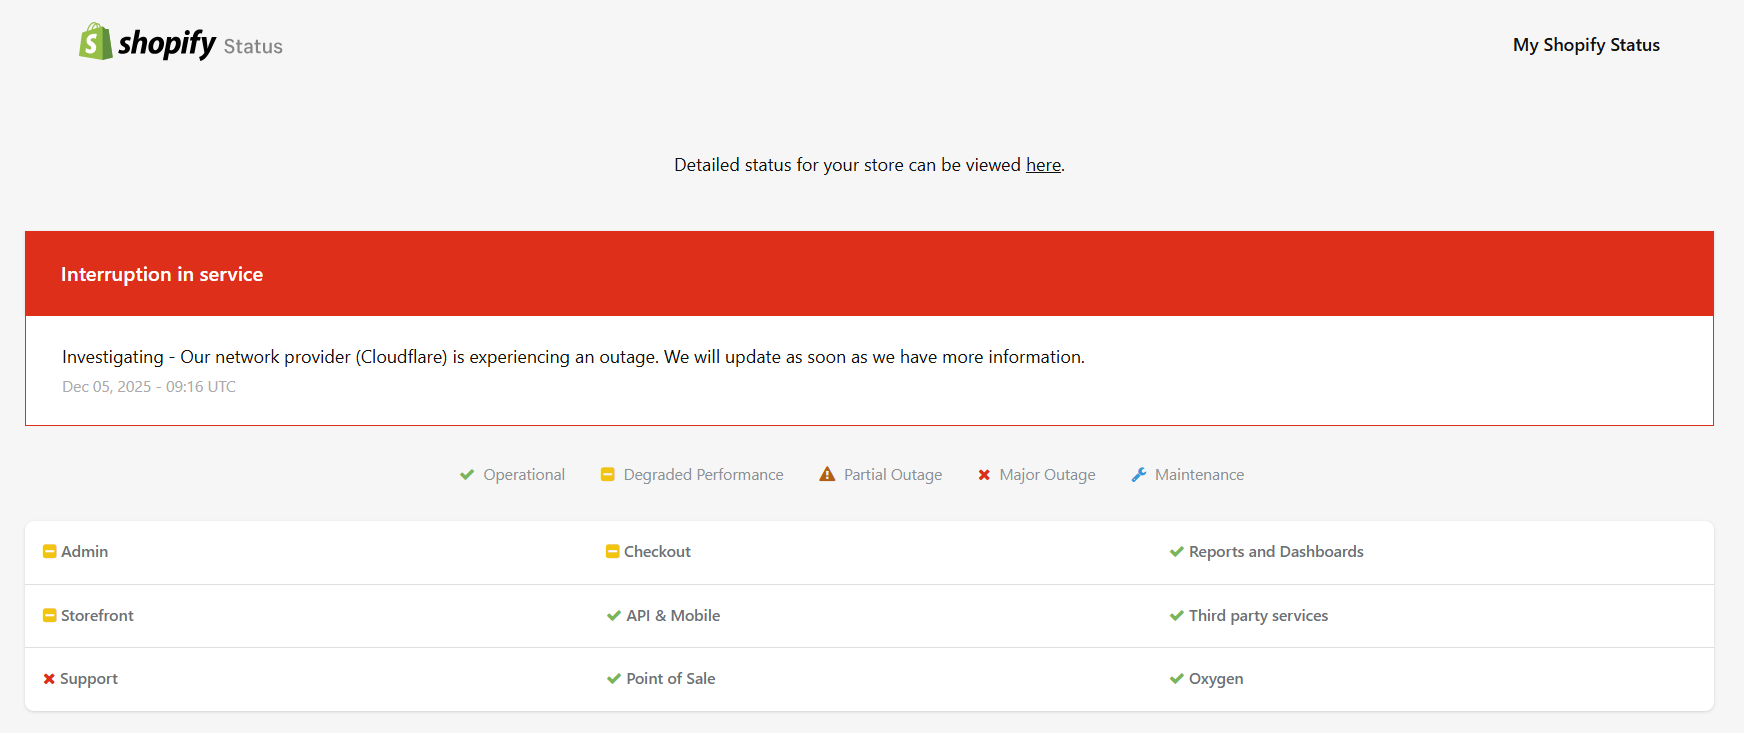Click the yellow status icon beside Checkout

click(x=612, y=552)
